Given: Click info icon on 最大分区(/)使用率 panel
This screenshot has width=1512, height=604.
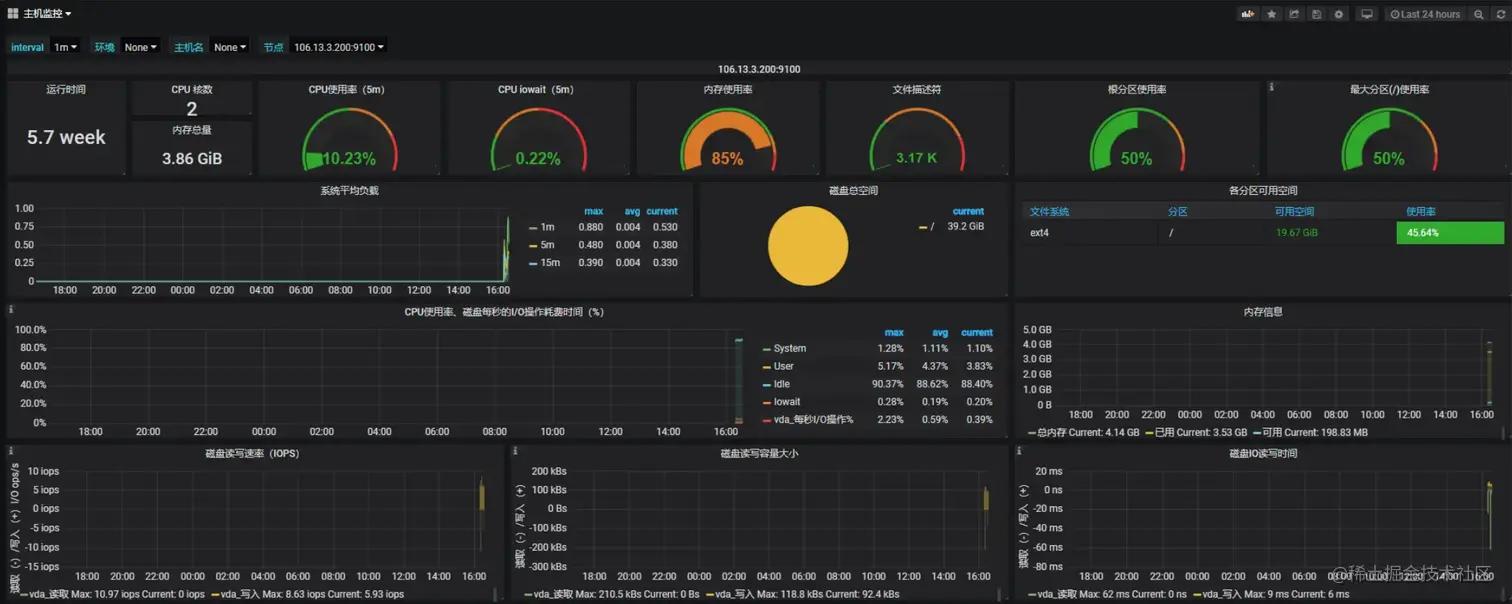Looking at the screenshot, I should 1271,87.
